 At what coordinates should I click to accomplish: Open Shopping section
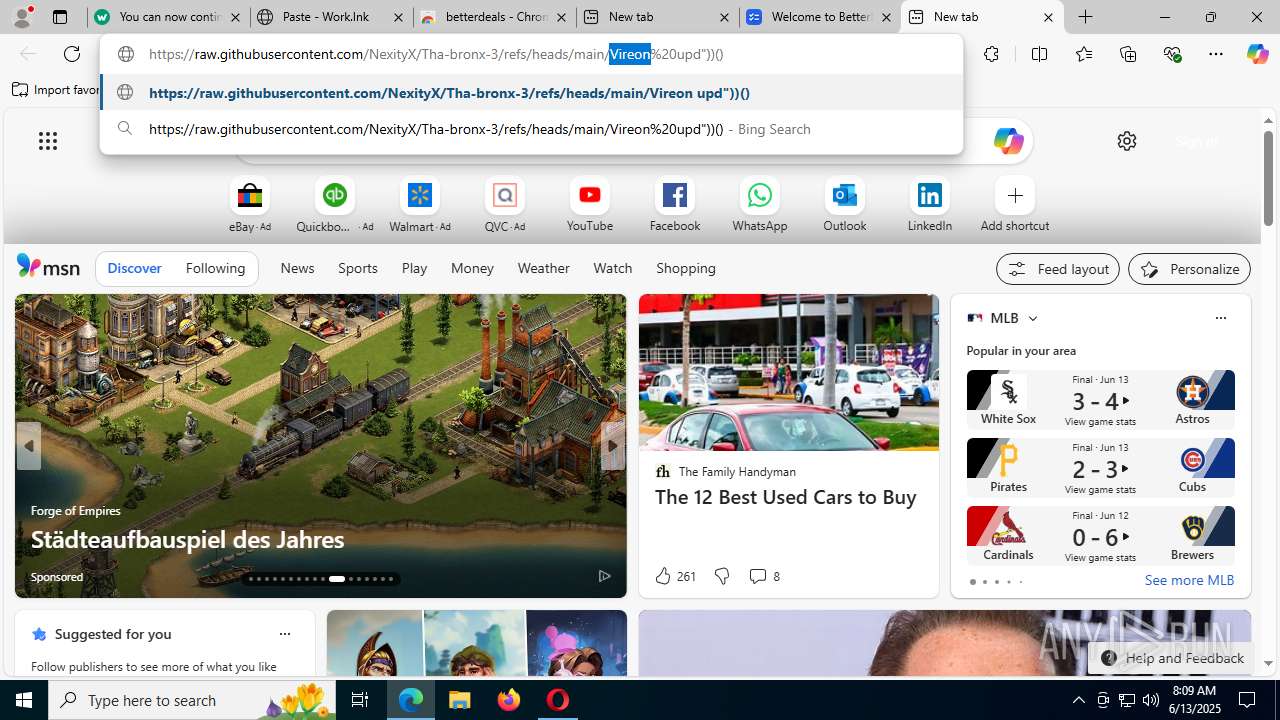point(686,268)
